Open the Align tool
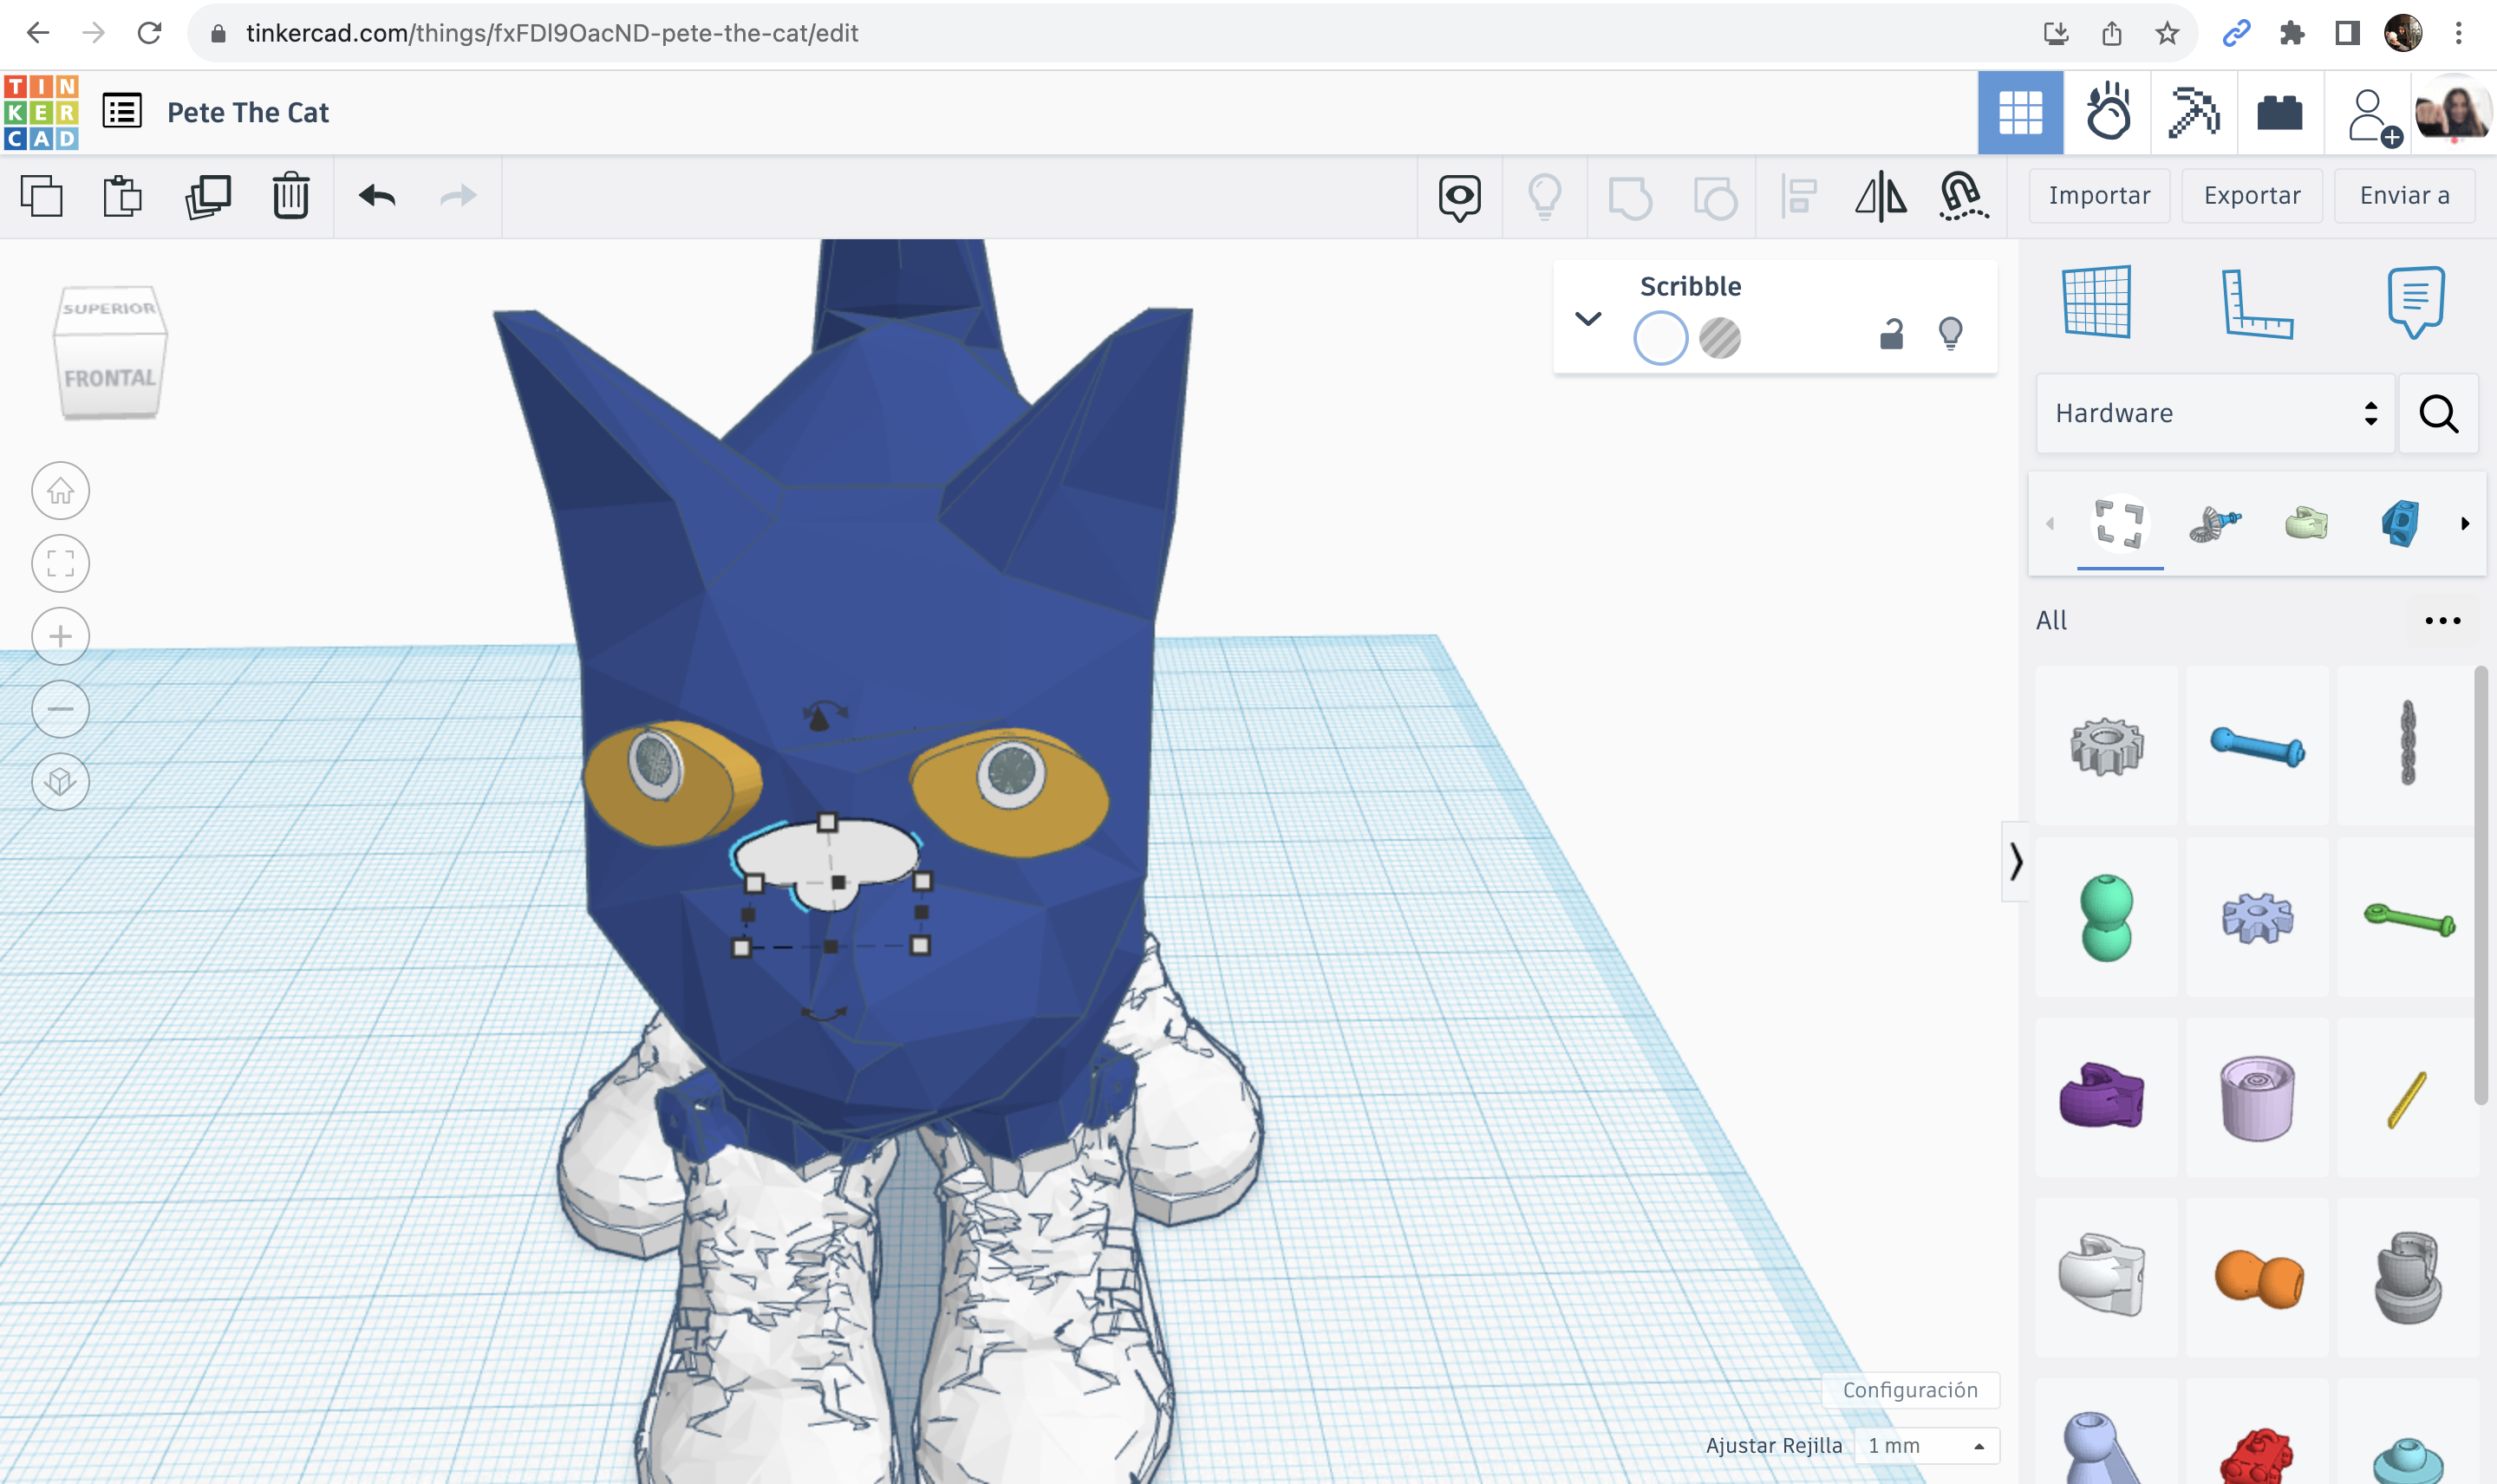 [1797, 196]
